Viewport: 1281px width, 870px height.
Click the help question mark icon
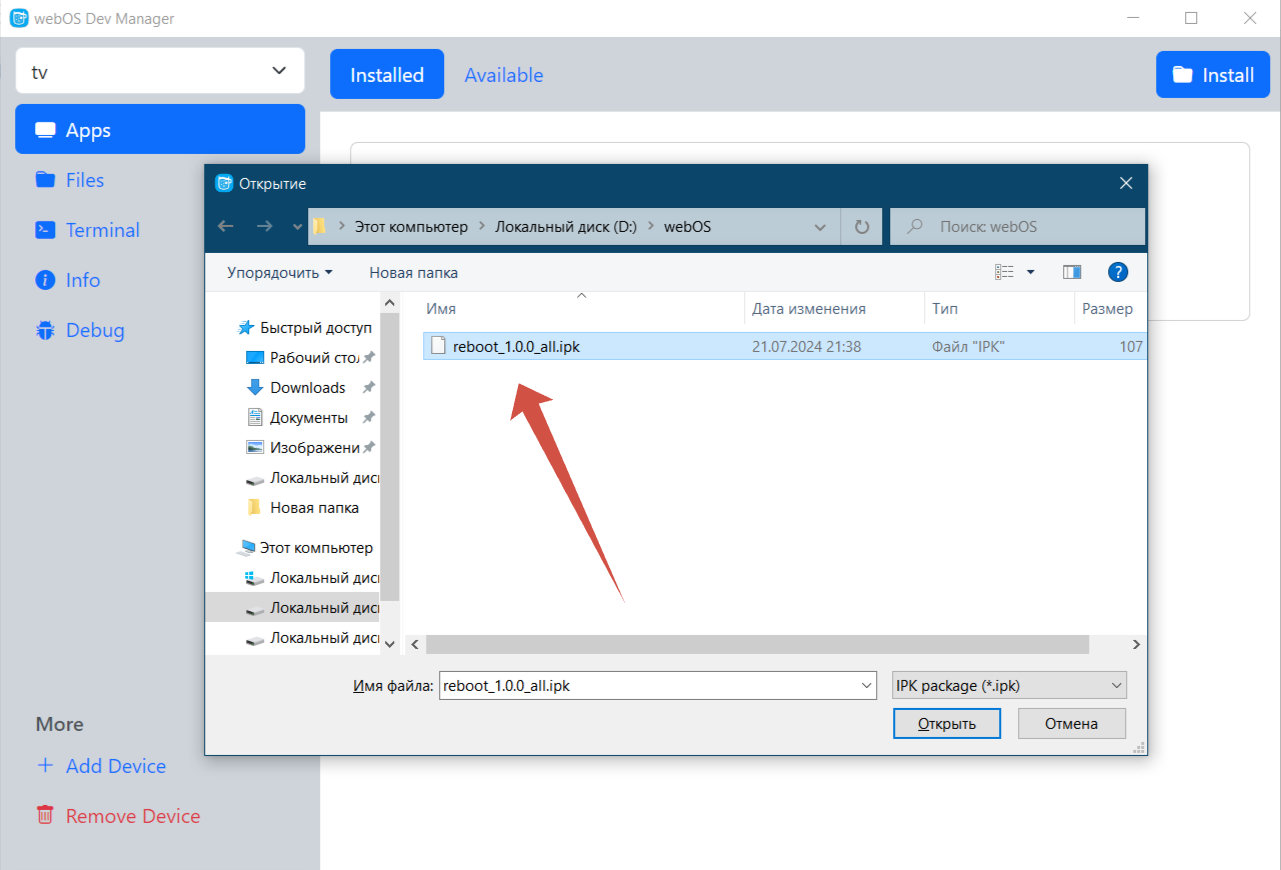[x=1118, y=272]
